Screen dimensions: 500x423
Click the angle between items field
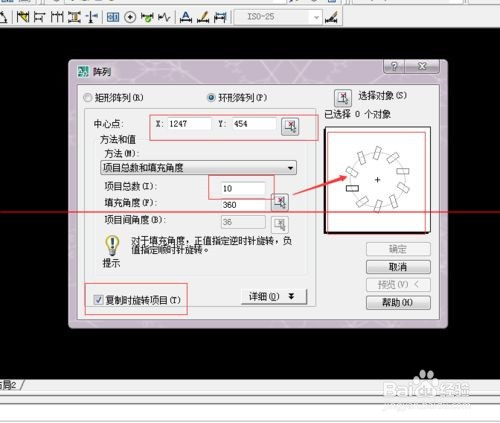point(243,222)
